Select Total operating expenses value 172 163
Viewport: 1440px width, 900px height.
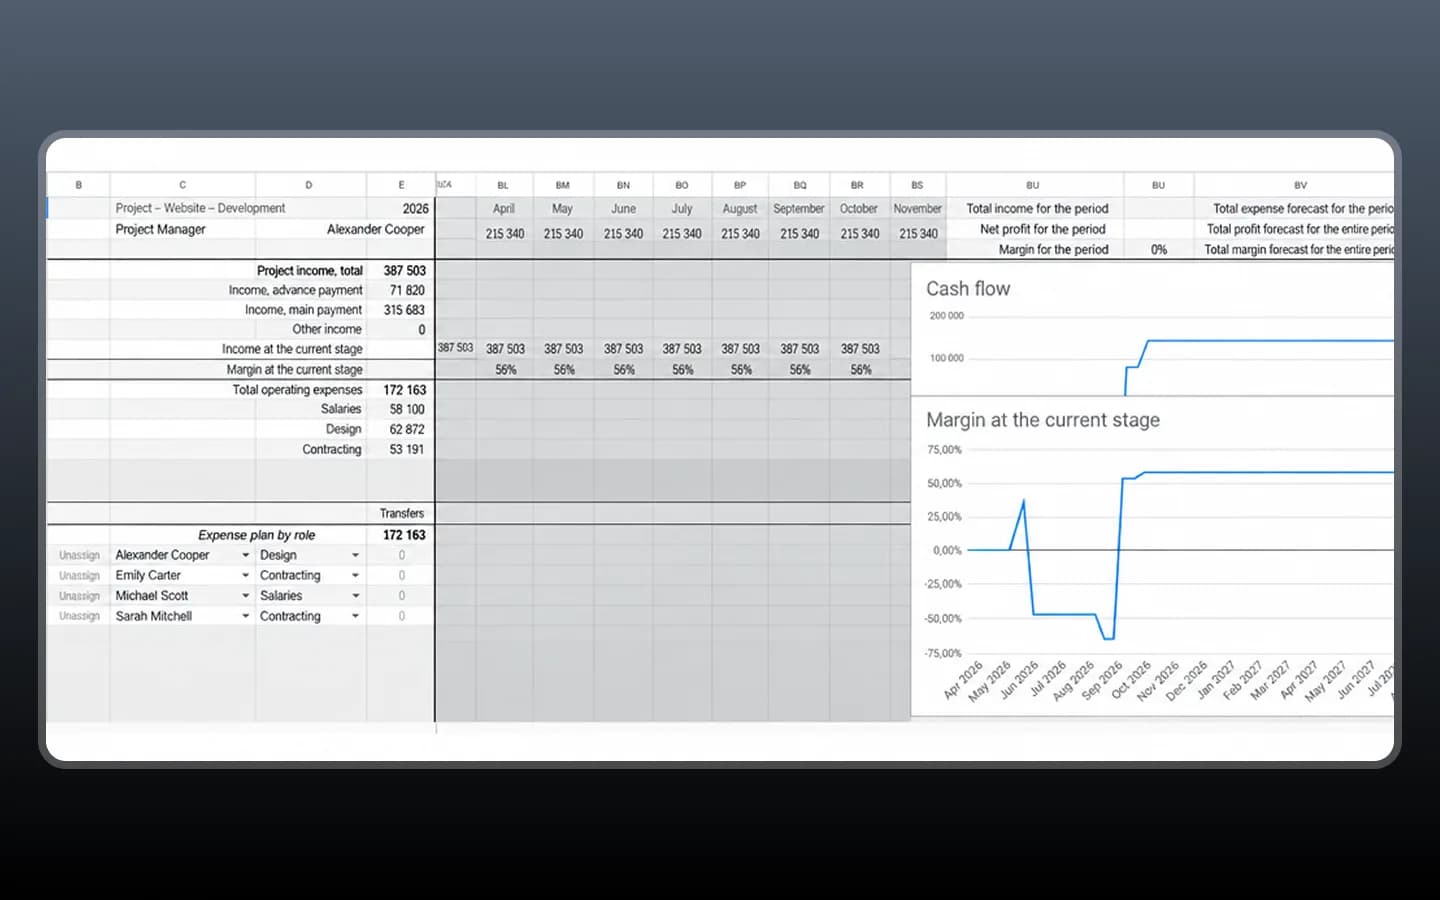[x=405, y=390]
